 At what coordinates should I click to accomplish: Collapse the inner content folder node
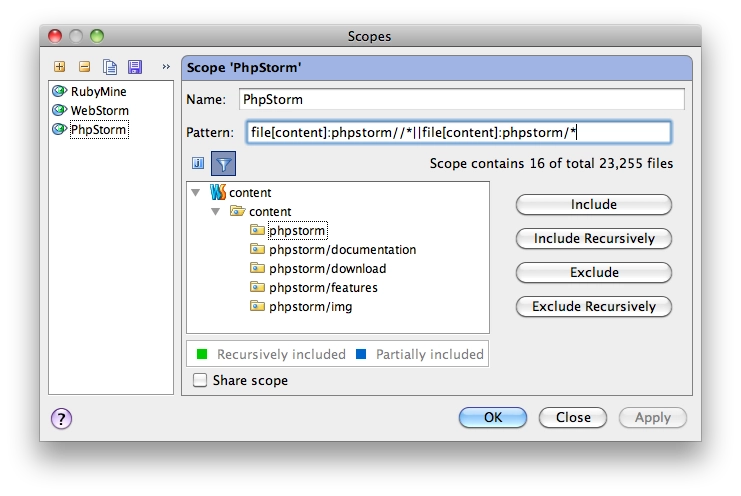click(x=215, y=212)
